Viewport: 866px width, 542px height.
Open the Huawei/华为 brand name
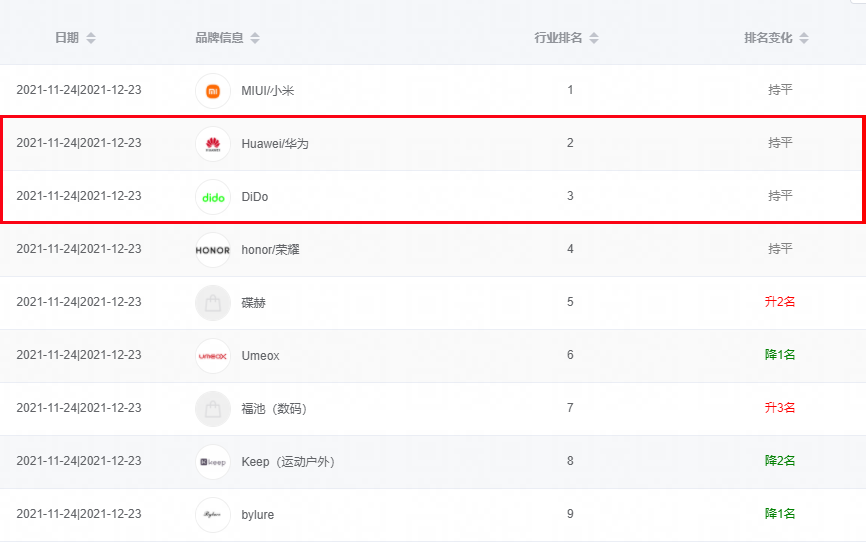[275, 144]
